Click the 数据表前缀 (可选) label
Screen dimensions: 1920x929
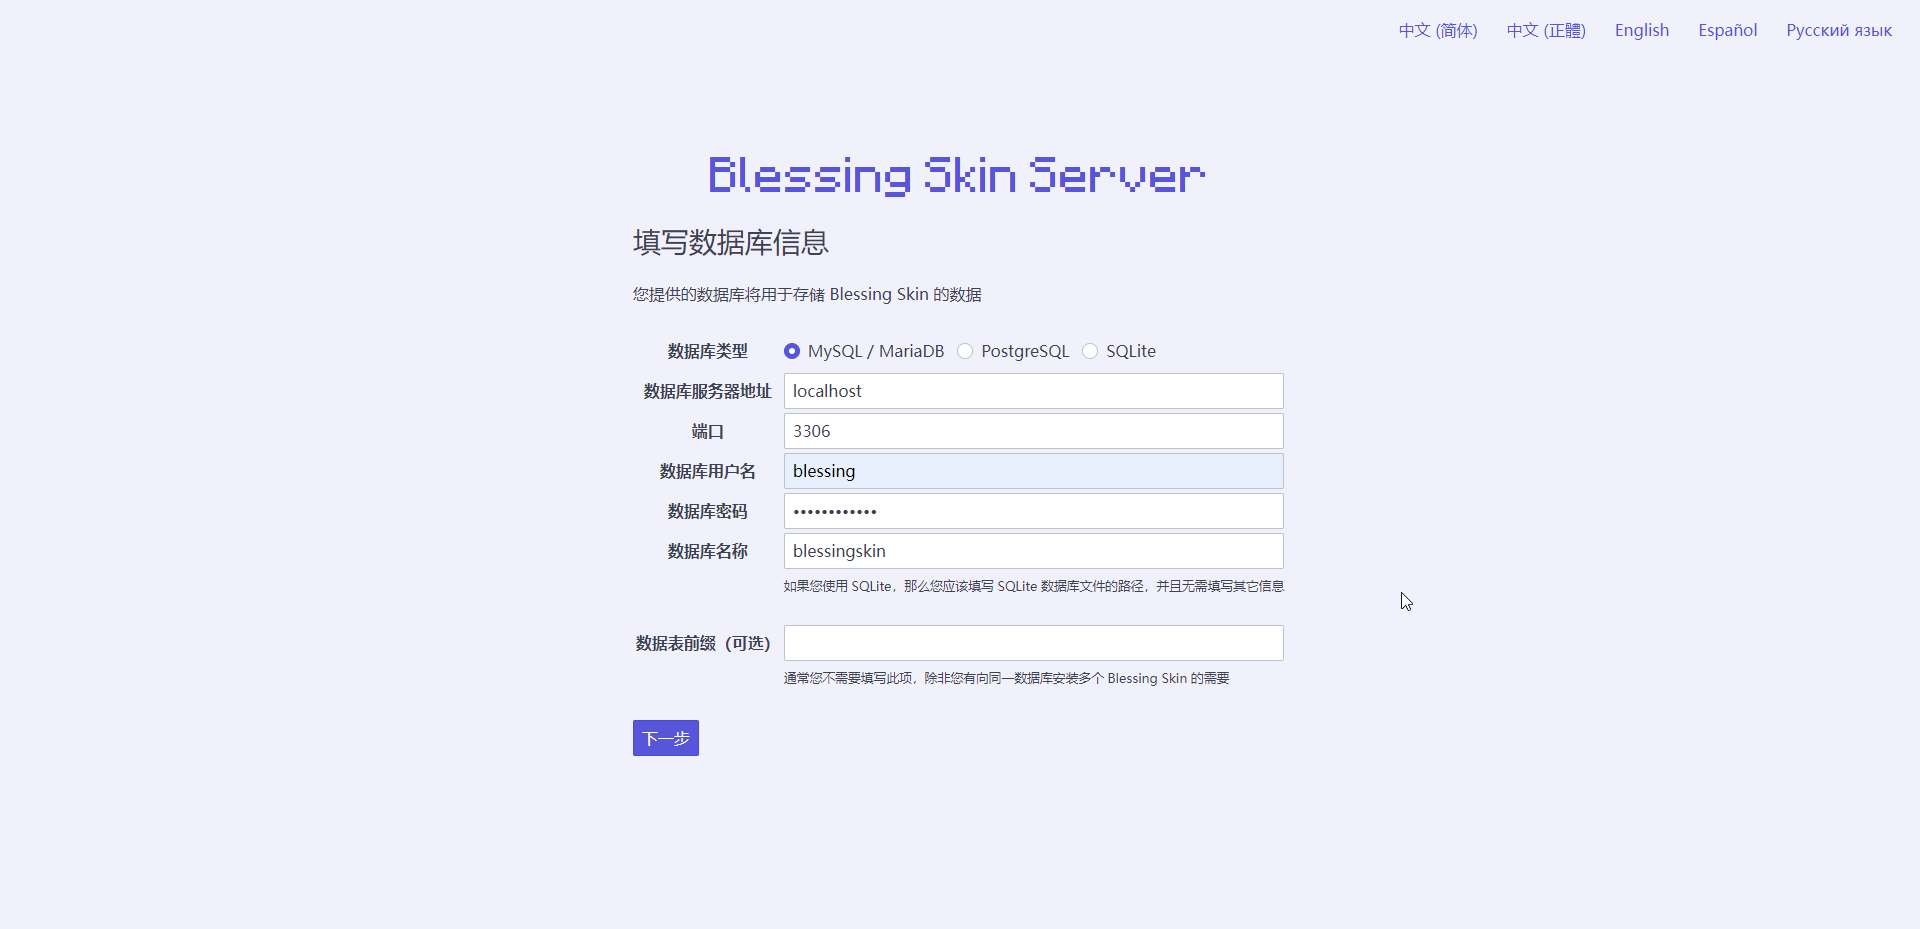point(704,643)
